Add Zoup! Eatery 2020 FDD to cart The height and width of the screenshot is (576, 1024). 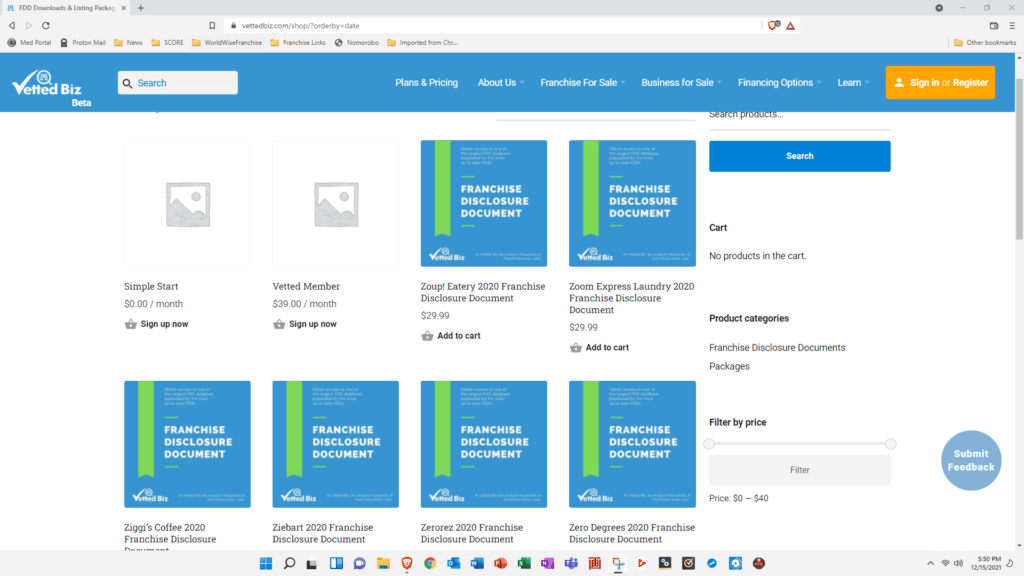click(458, 336)
